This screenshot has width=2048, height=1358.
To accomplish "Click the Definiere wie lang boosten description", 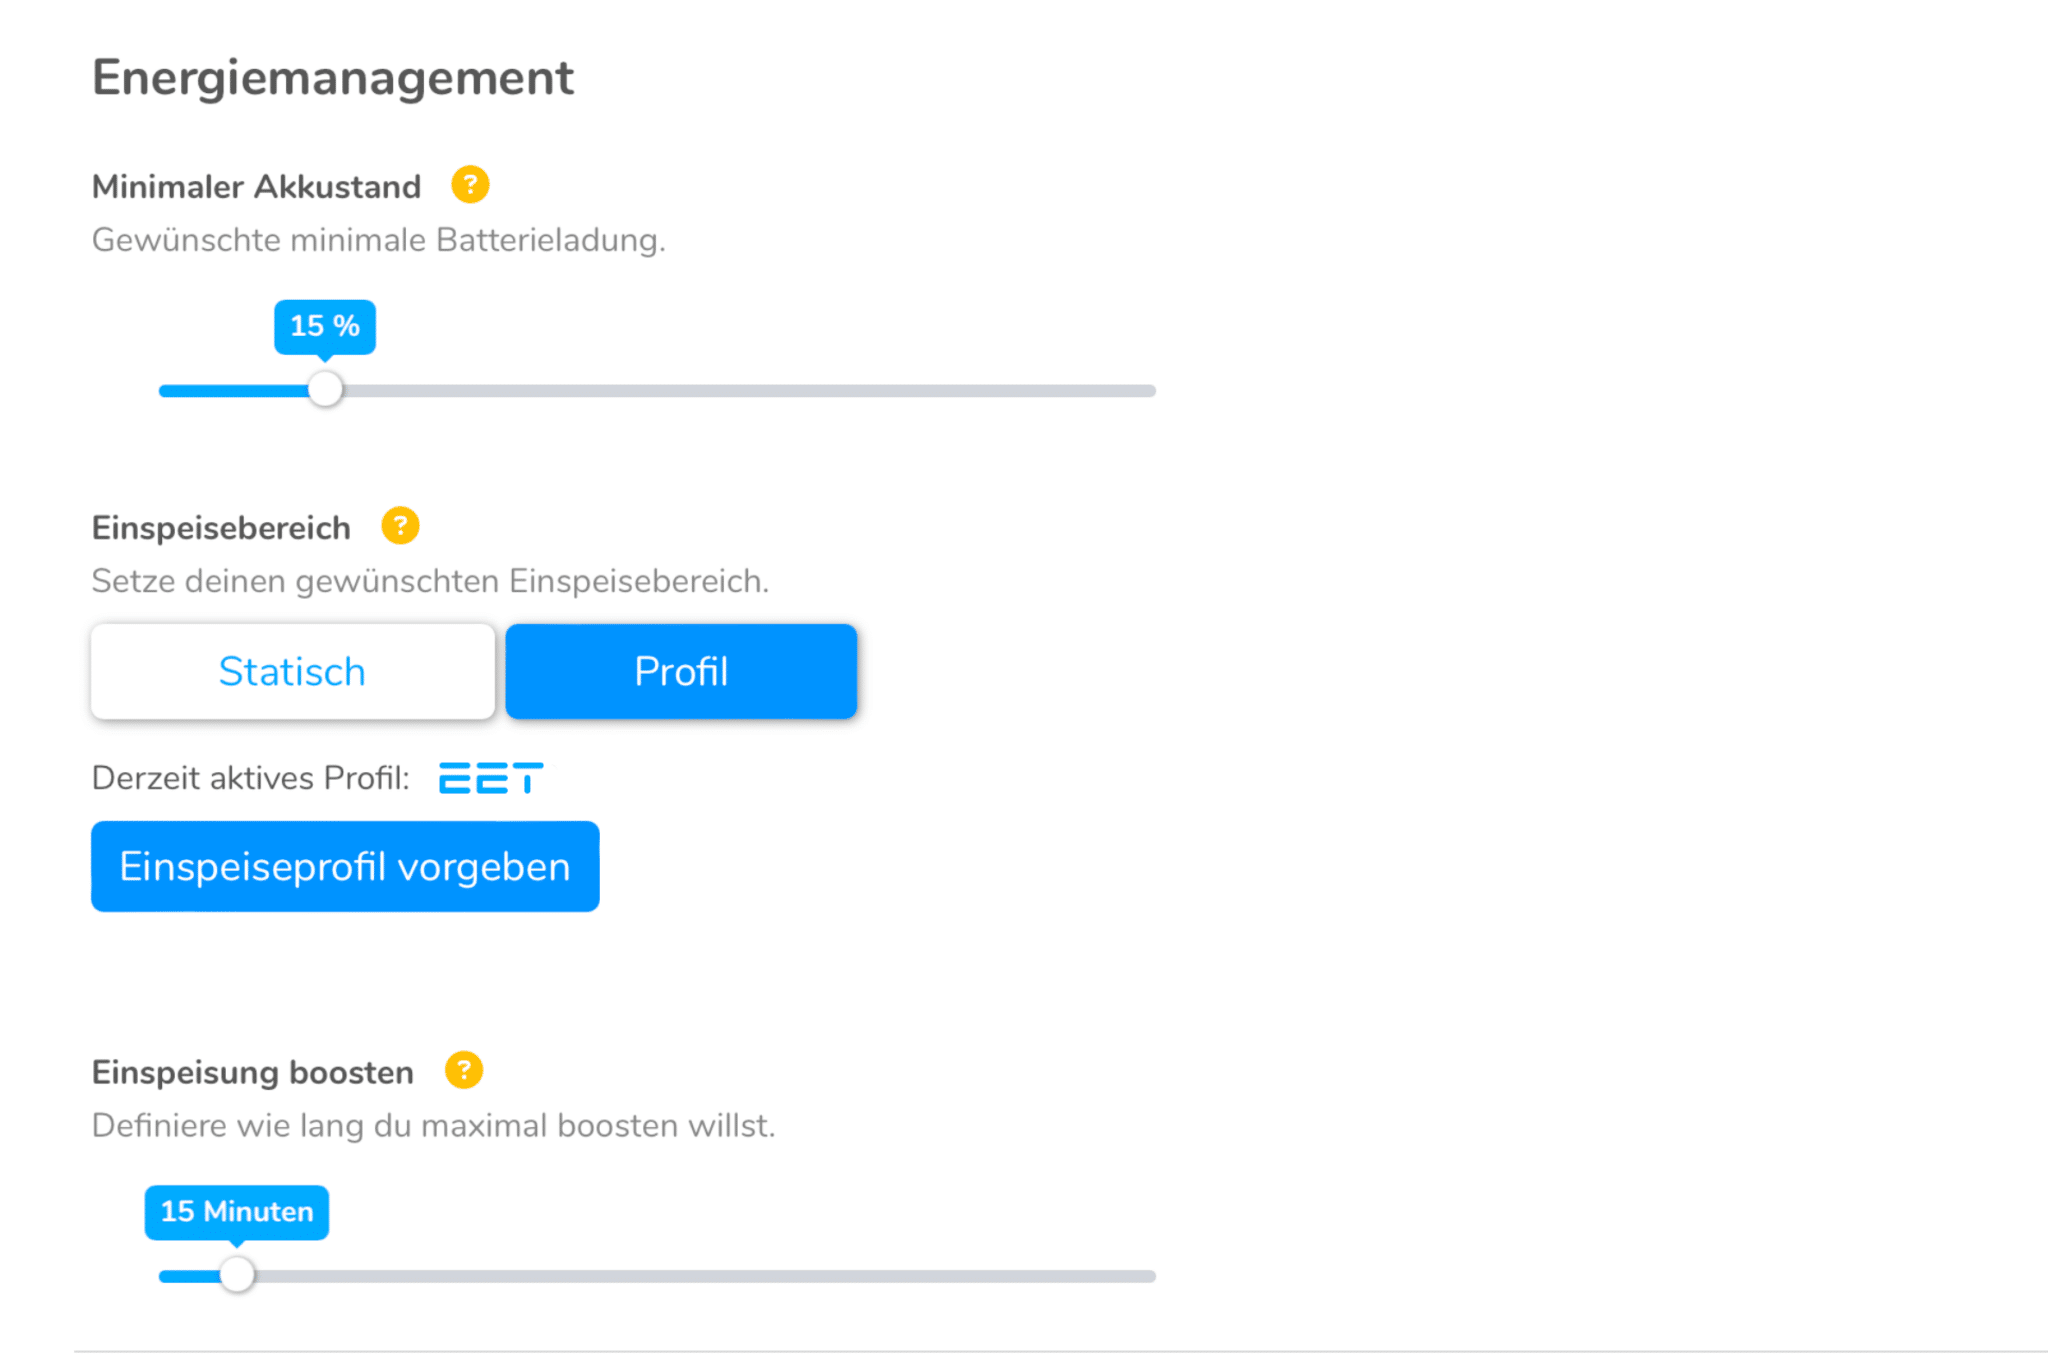I will 433,1126.
